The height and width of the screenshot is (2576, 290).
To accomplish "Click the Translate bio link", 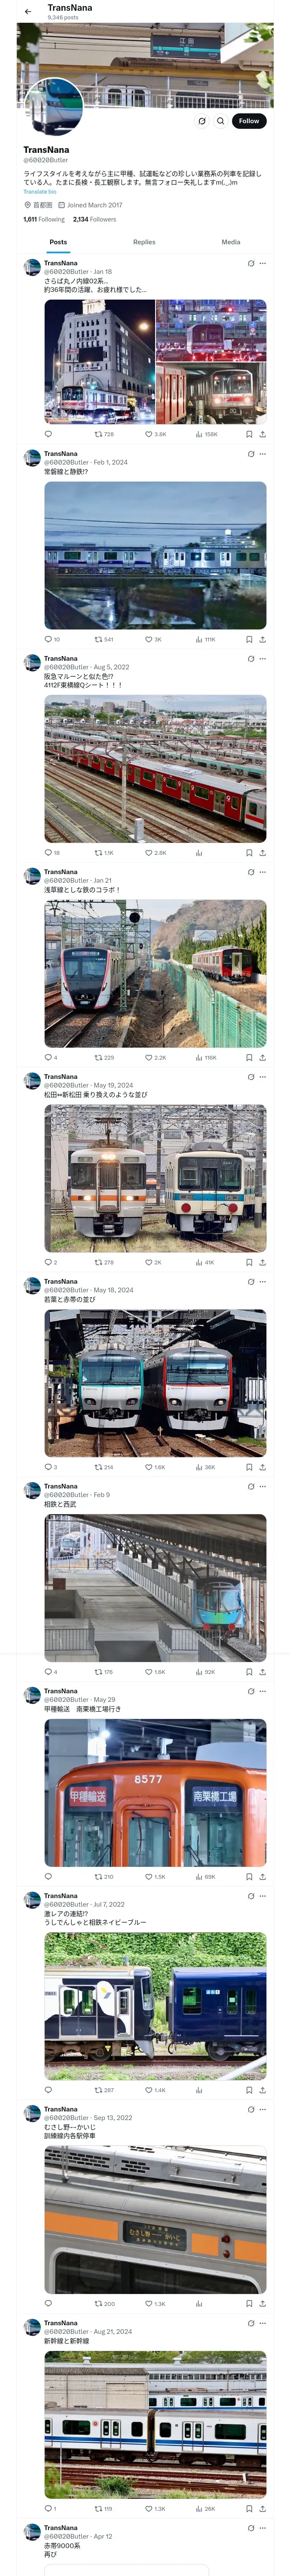I will tap(40, 191).
